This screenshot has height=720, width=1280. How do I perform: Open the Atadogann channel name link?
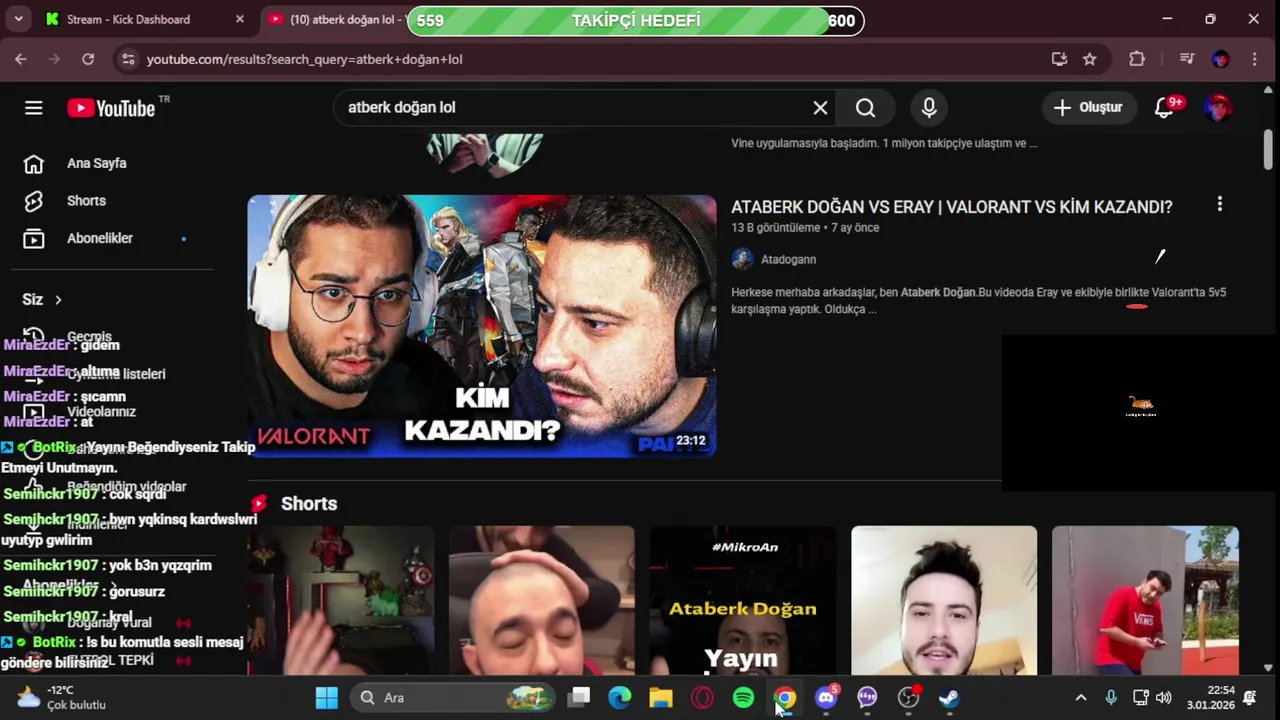(x=788, y=259)
